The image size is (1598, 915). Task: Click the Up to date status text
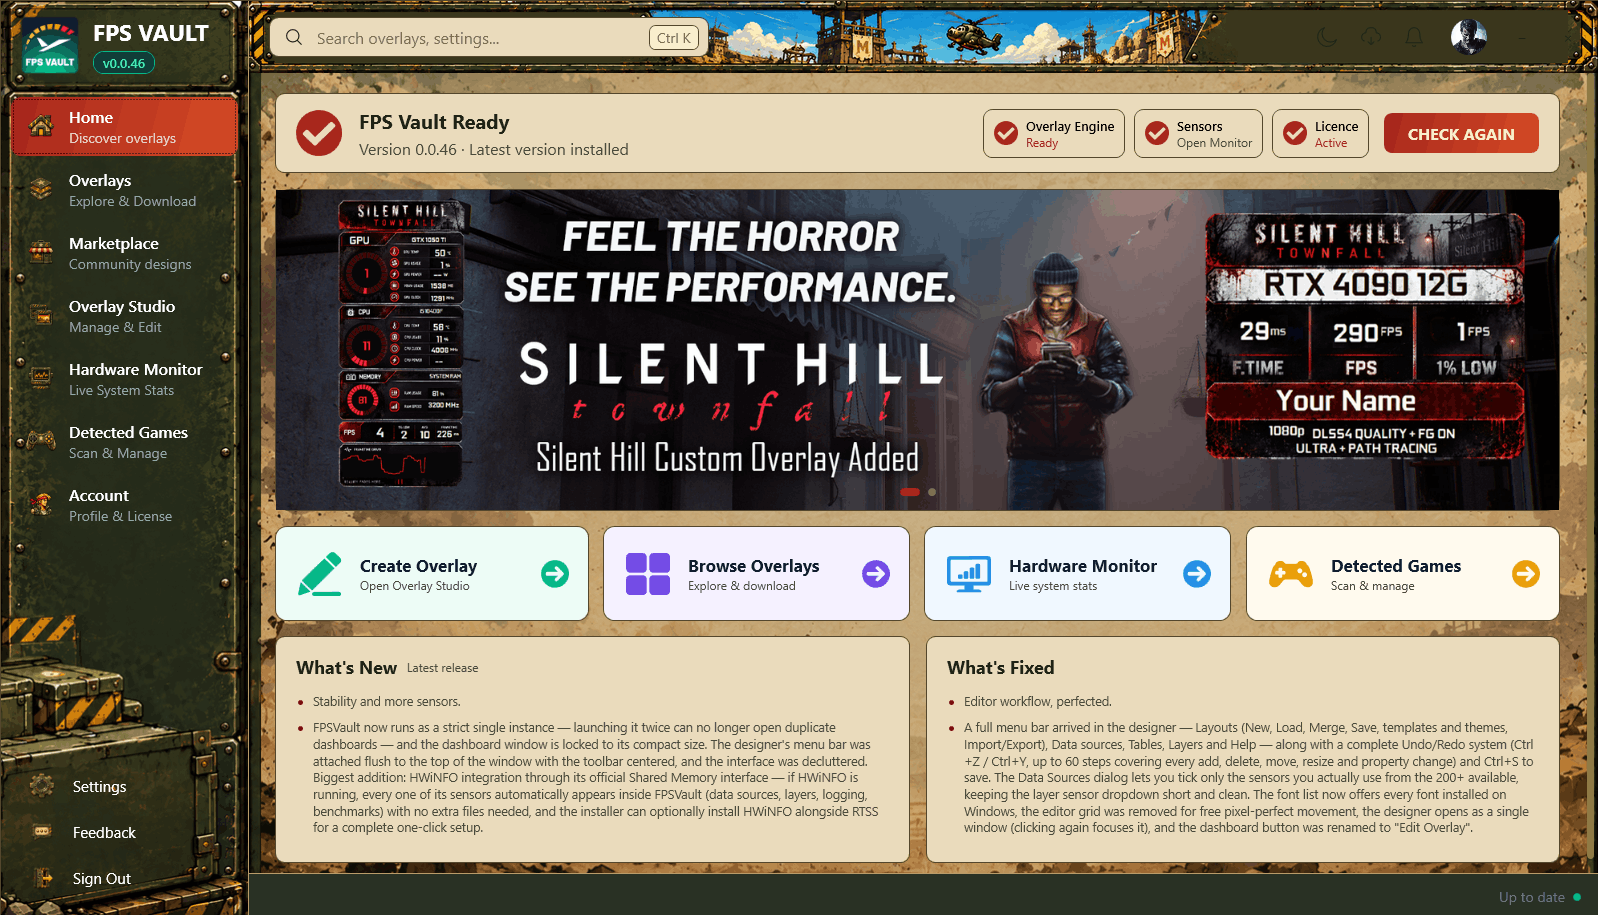point(1531,897)
